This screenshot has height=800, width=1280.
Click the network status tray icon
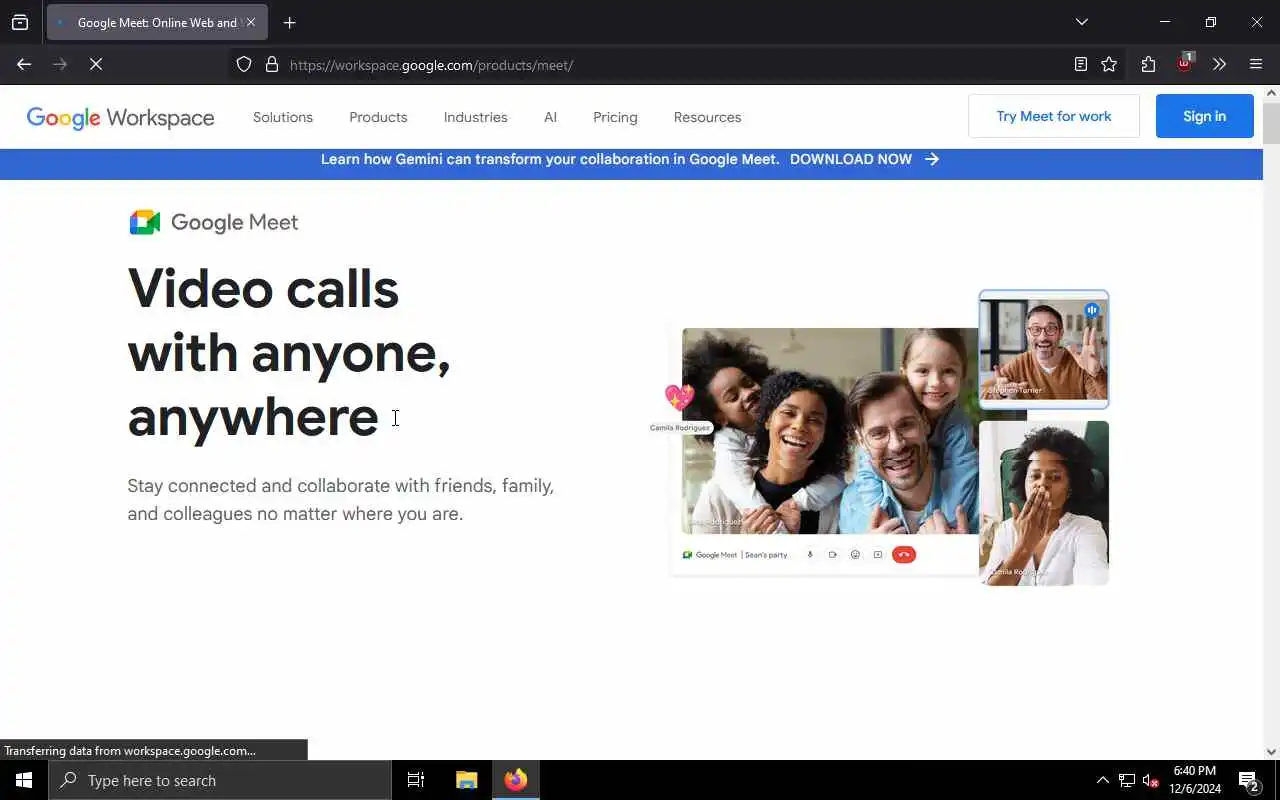1127,780
